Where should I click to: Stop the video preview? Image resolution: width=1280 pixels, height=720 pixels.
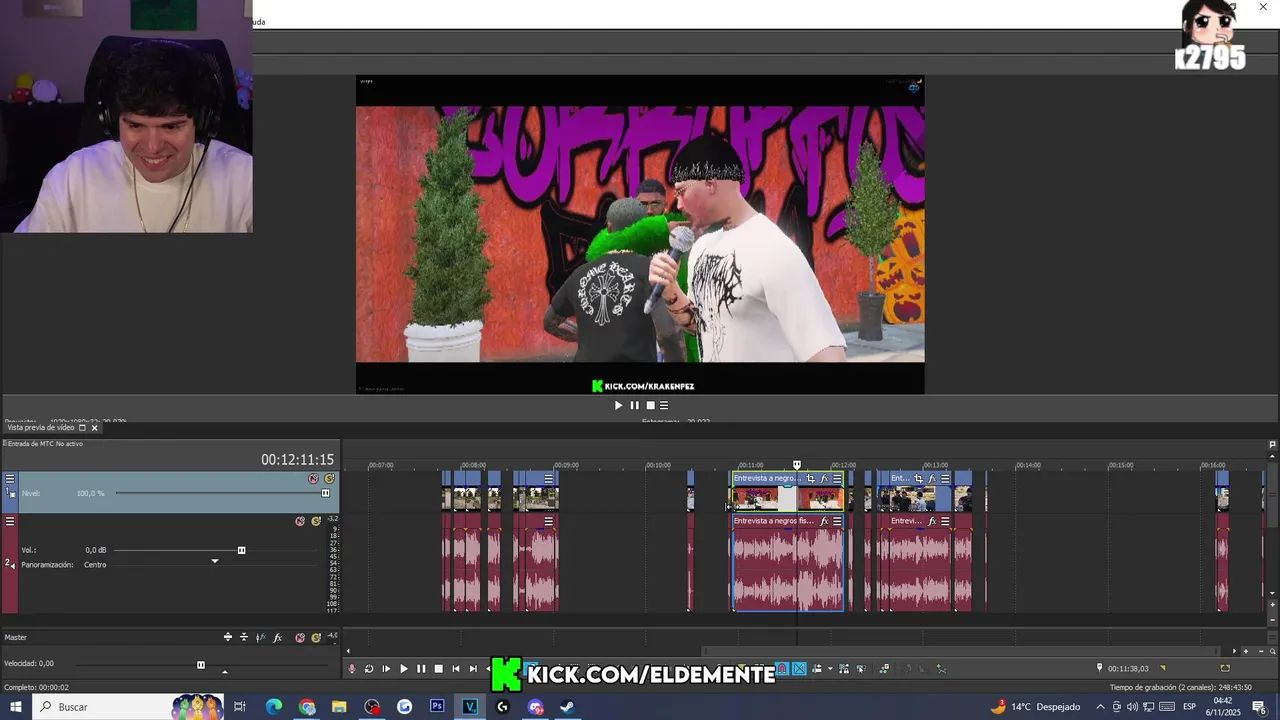pyautogui.click(x=650, y=405)
